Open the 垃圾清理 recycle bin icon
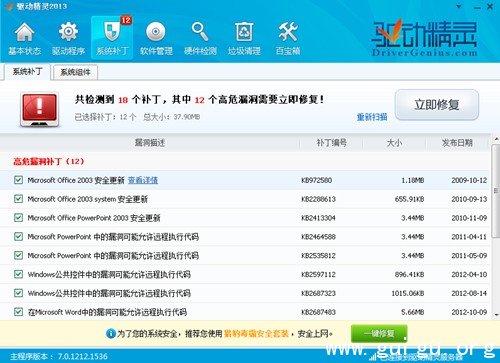Screen dimensions: 500x363 point(244,38)
